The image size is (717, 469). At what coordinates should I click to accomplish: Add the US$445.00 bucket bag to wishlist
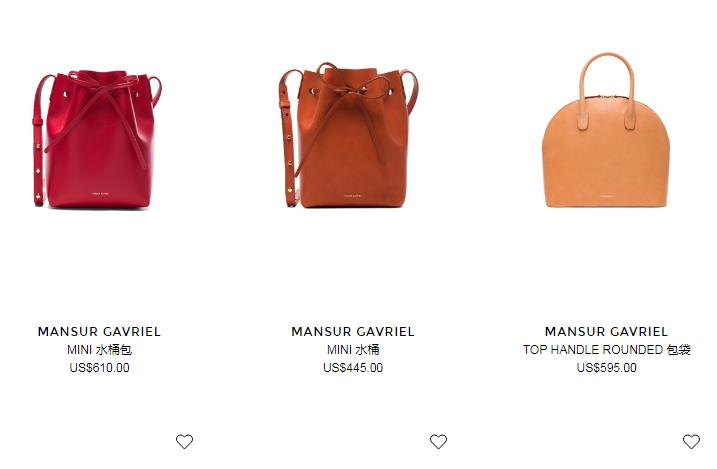click(438, 442)
